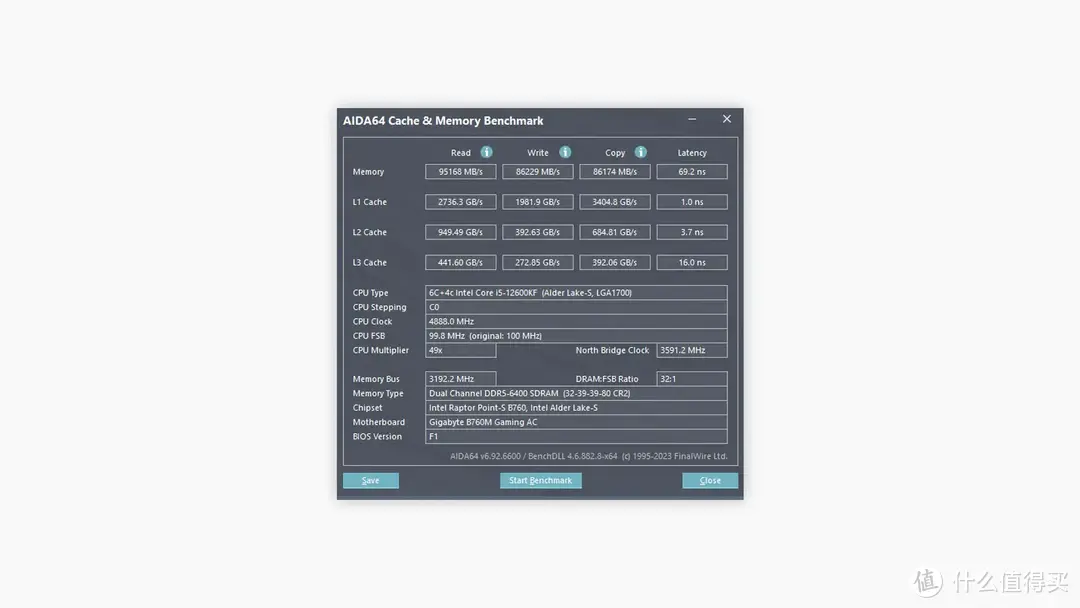Select the DRAM:FSB Ratio field 32:1
This screenshot has width=1080, height=608.
[691, 379]
